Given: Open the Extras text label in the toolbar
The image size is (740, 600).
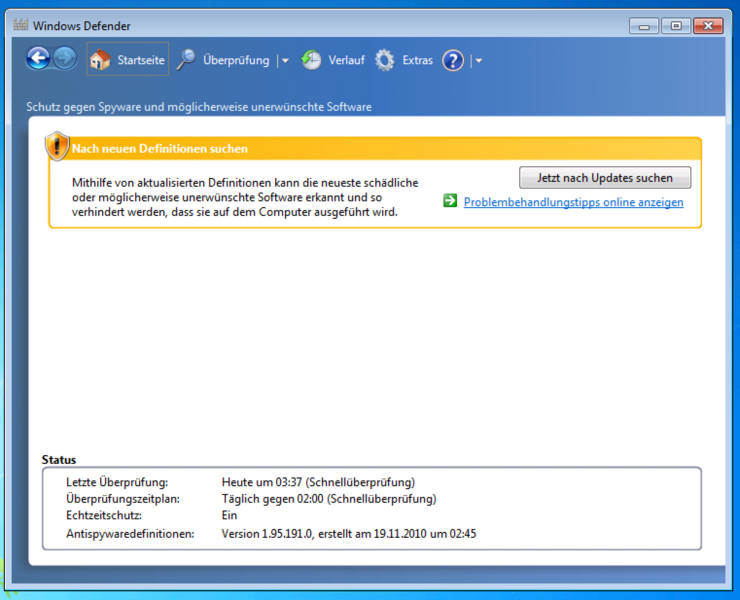Looking at the screenshot, I should 417,60.
